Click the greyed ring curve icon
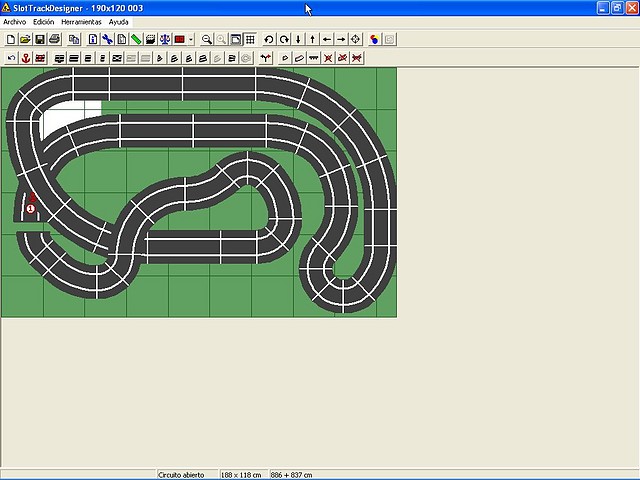Viewport: 640px width, 480px height. click(x=246, y=58)
